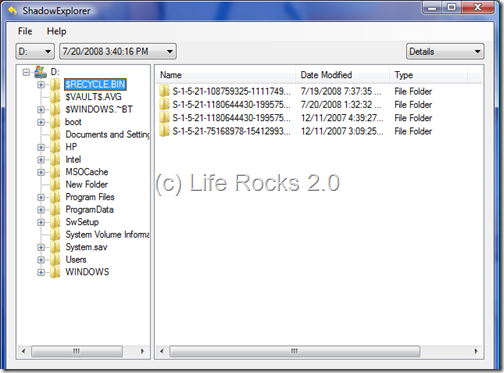Image resolution: width=504 pixels, height=373 pixels.
Task: Click the WINDOWS folder icon
Action: click(x=55, y=272)
